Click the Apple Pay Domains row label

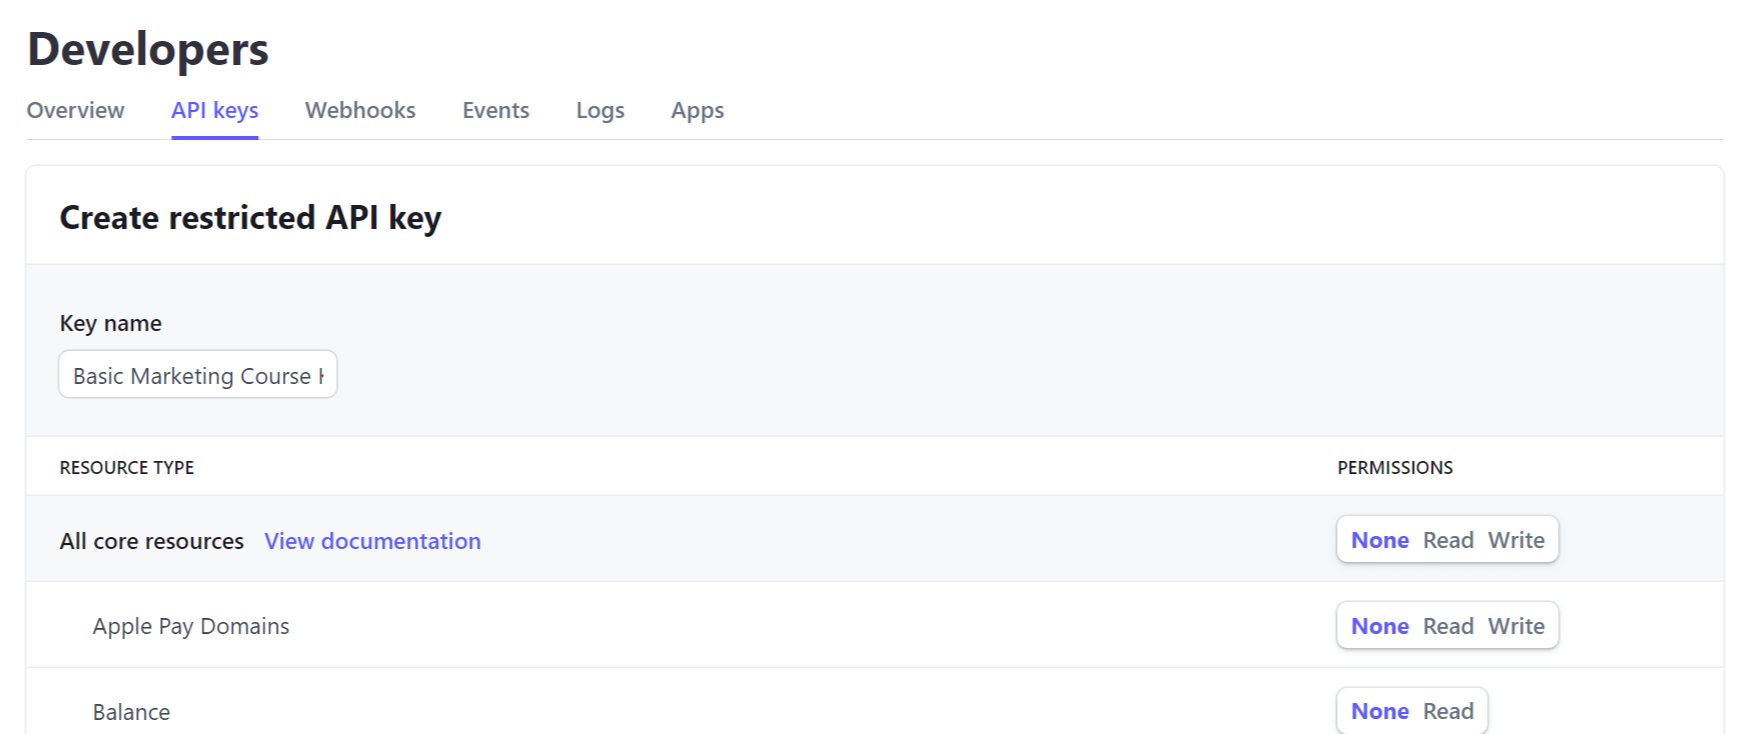tap(191, 626)
